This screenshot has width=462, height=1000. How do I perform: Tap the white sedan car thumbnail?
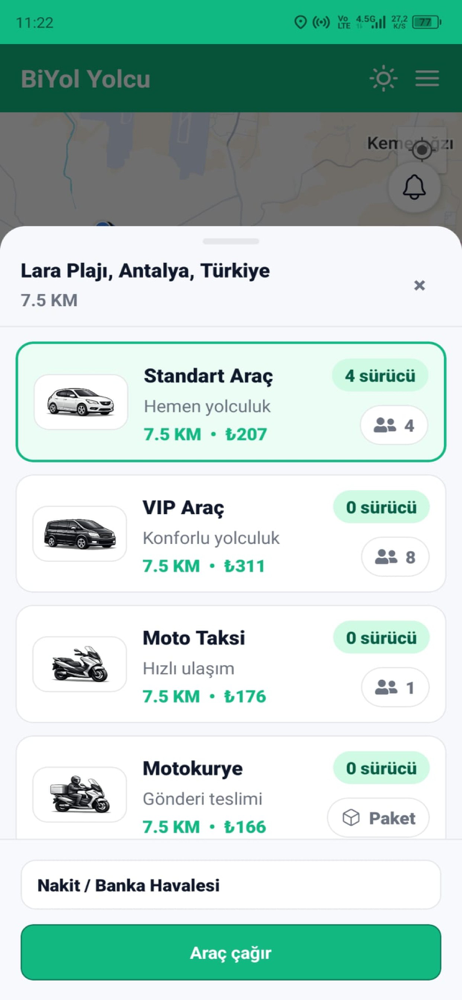[x=81, y=402]
